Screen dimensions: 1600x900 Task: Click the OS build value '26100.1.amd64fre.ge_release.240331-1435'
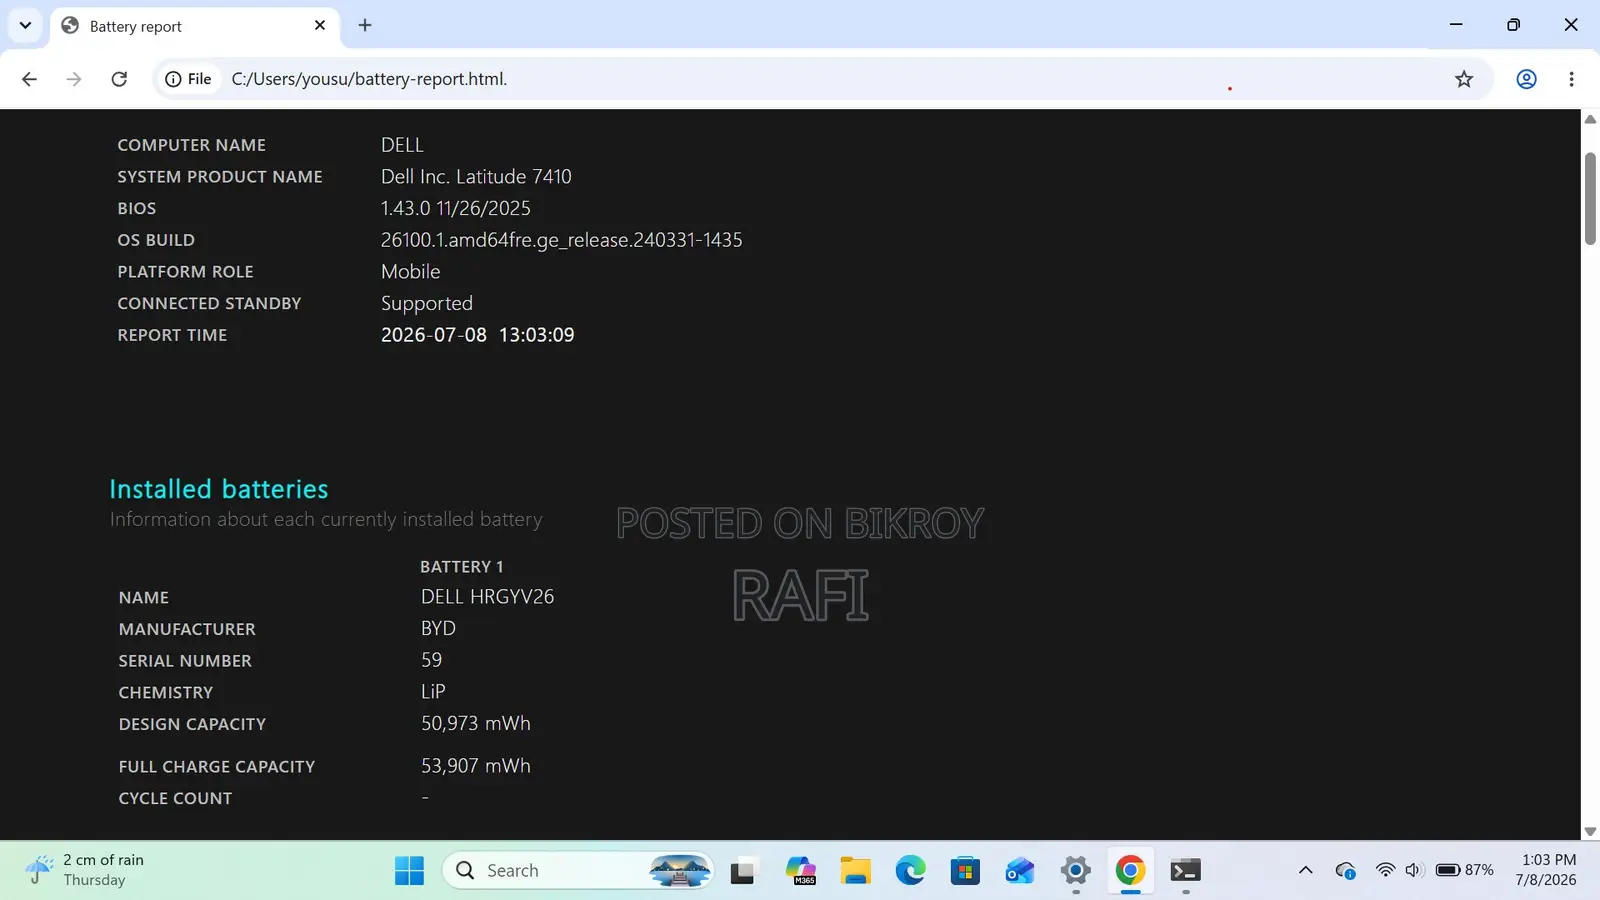coord(561,240)
